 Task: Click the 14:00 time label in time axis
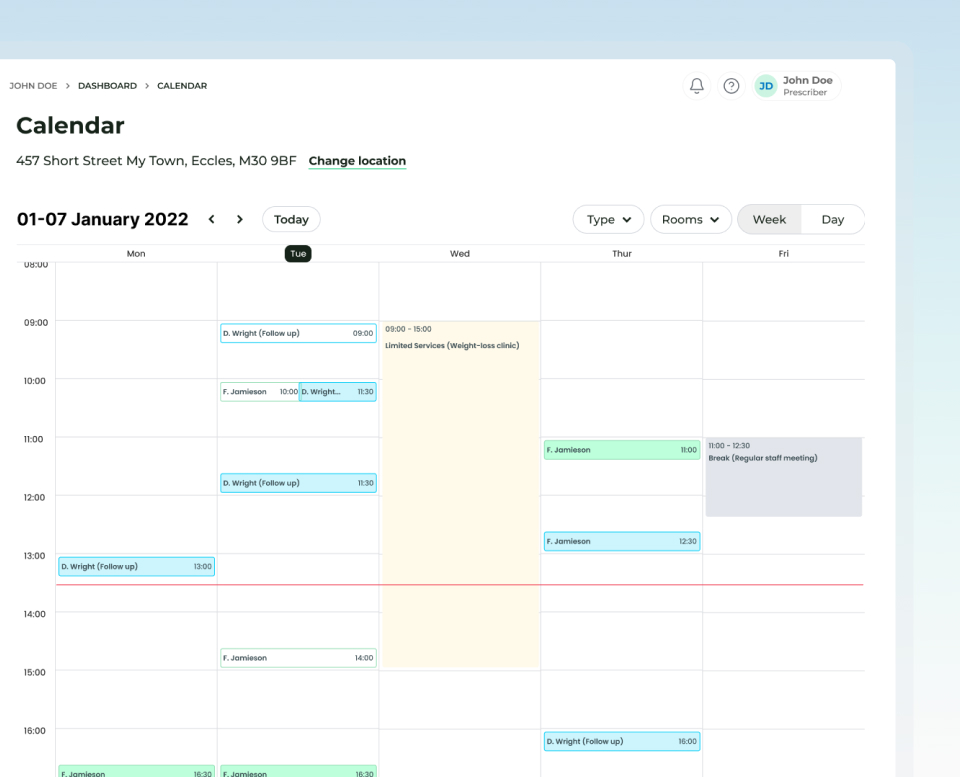coord(34,614)
